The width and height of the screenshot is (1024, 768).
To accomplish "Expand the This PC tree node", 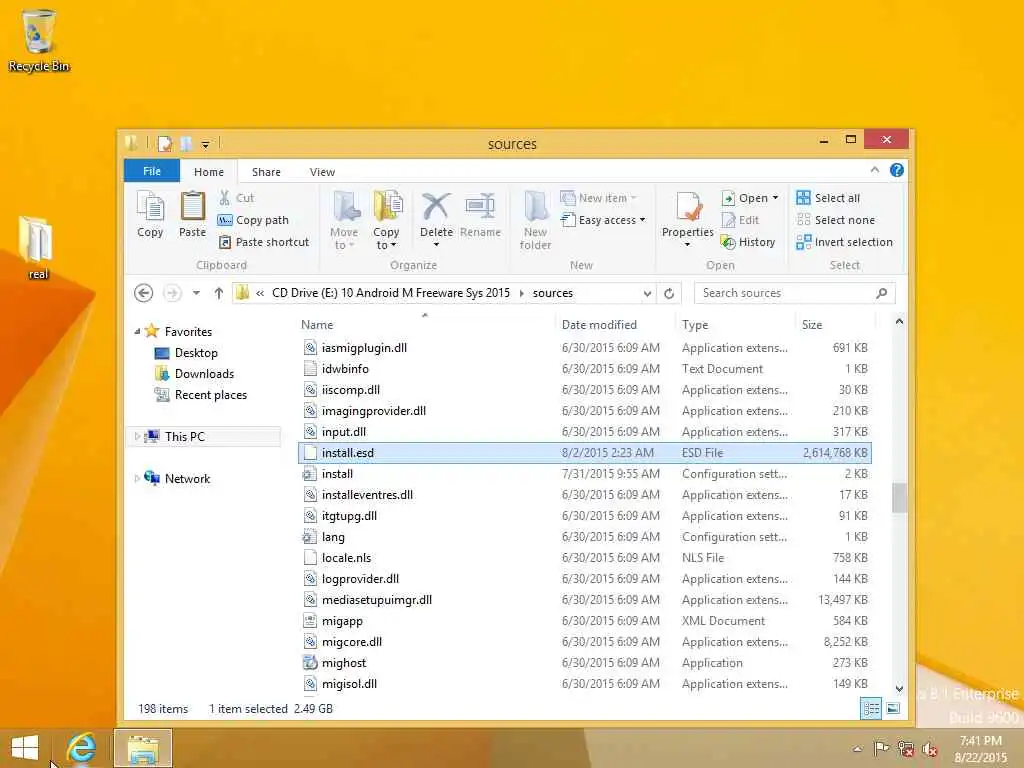I will 137,436.
